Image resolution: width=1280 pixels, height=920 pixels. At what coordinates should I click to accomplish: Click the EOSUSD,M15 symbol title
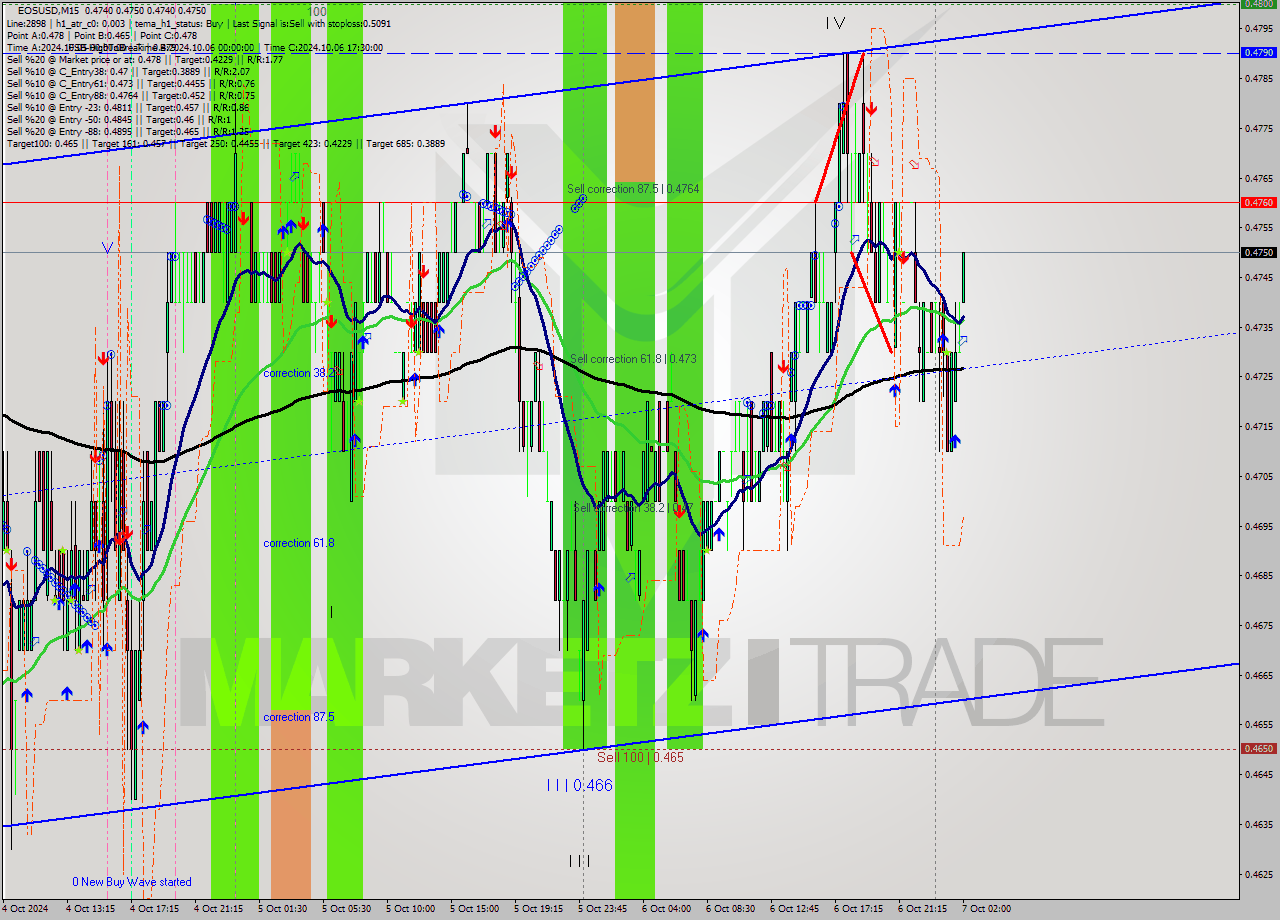pyautogui.click(x=49, y=10)
